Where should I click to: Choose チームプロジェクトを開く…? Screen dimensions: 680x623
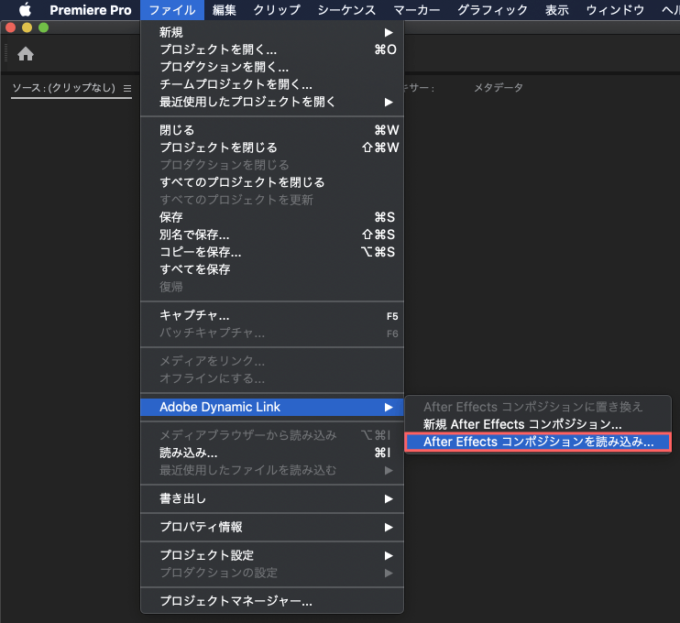272,84
